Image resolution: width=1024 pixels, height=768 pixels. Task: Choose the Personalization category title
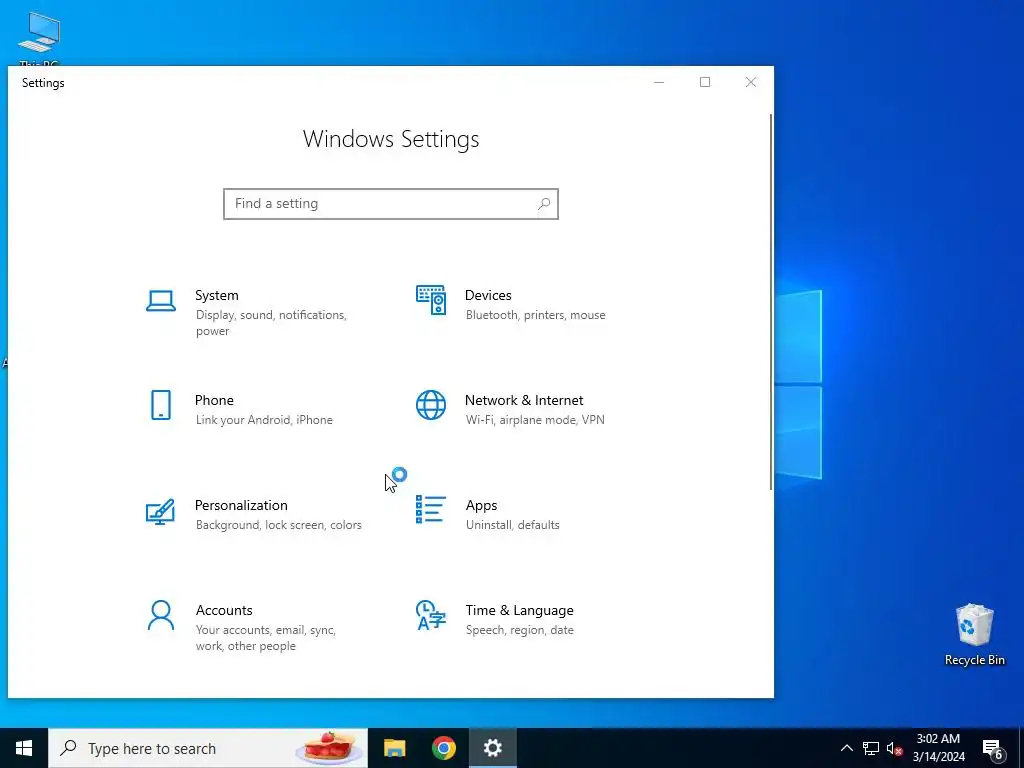241,505
